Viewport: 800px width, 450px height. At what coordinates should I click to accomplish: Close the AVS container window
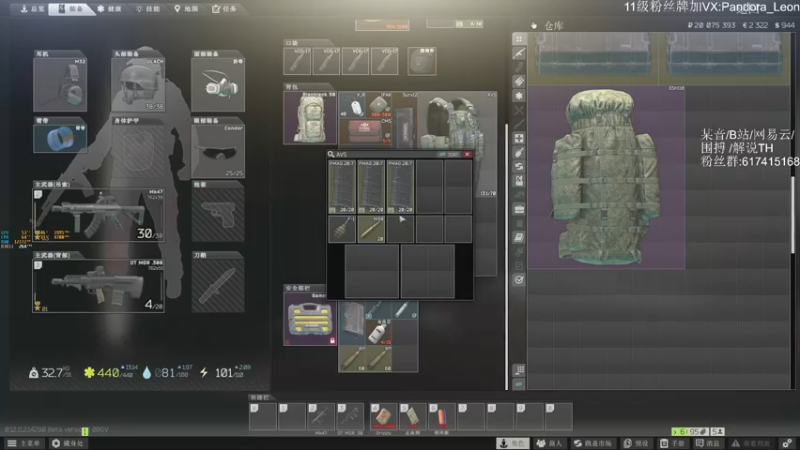[467, 154]
